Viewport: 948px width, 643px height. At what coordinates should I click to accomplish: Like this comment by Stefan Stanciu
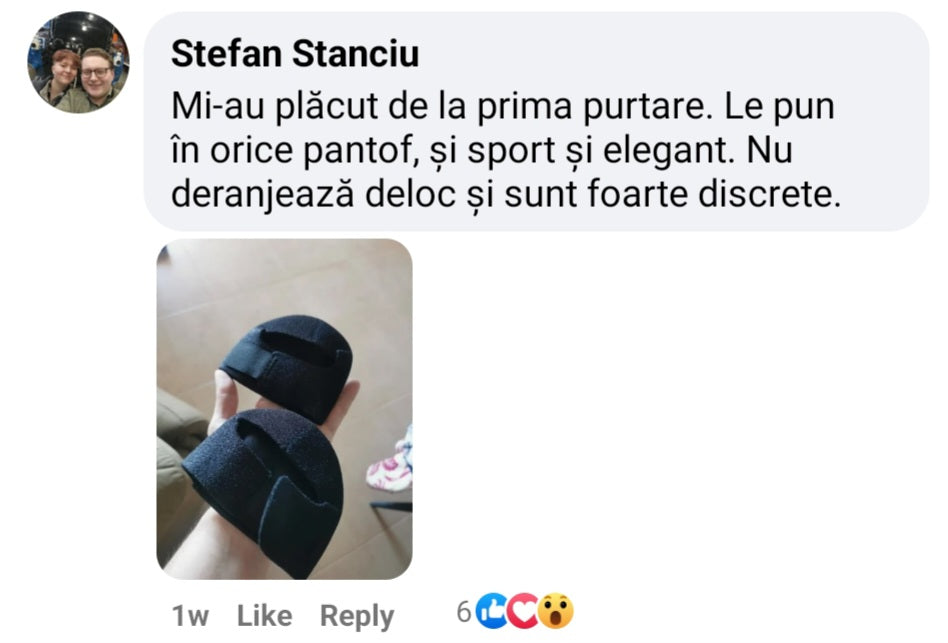[264, 616]
